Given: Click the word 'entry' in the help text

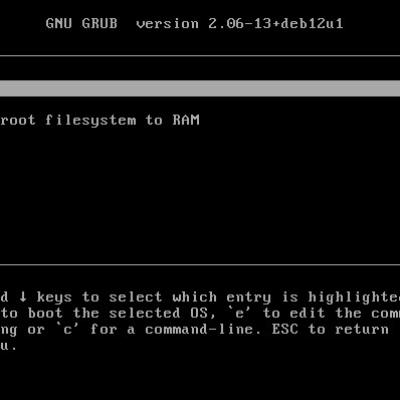Looking at the screenshot, I should click(x=249, y=298).
